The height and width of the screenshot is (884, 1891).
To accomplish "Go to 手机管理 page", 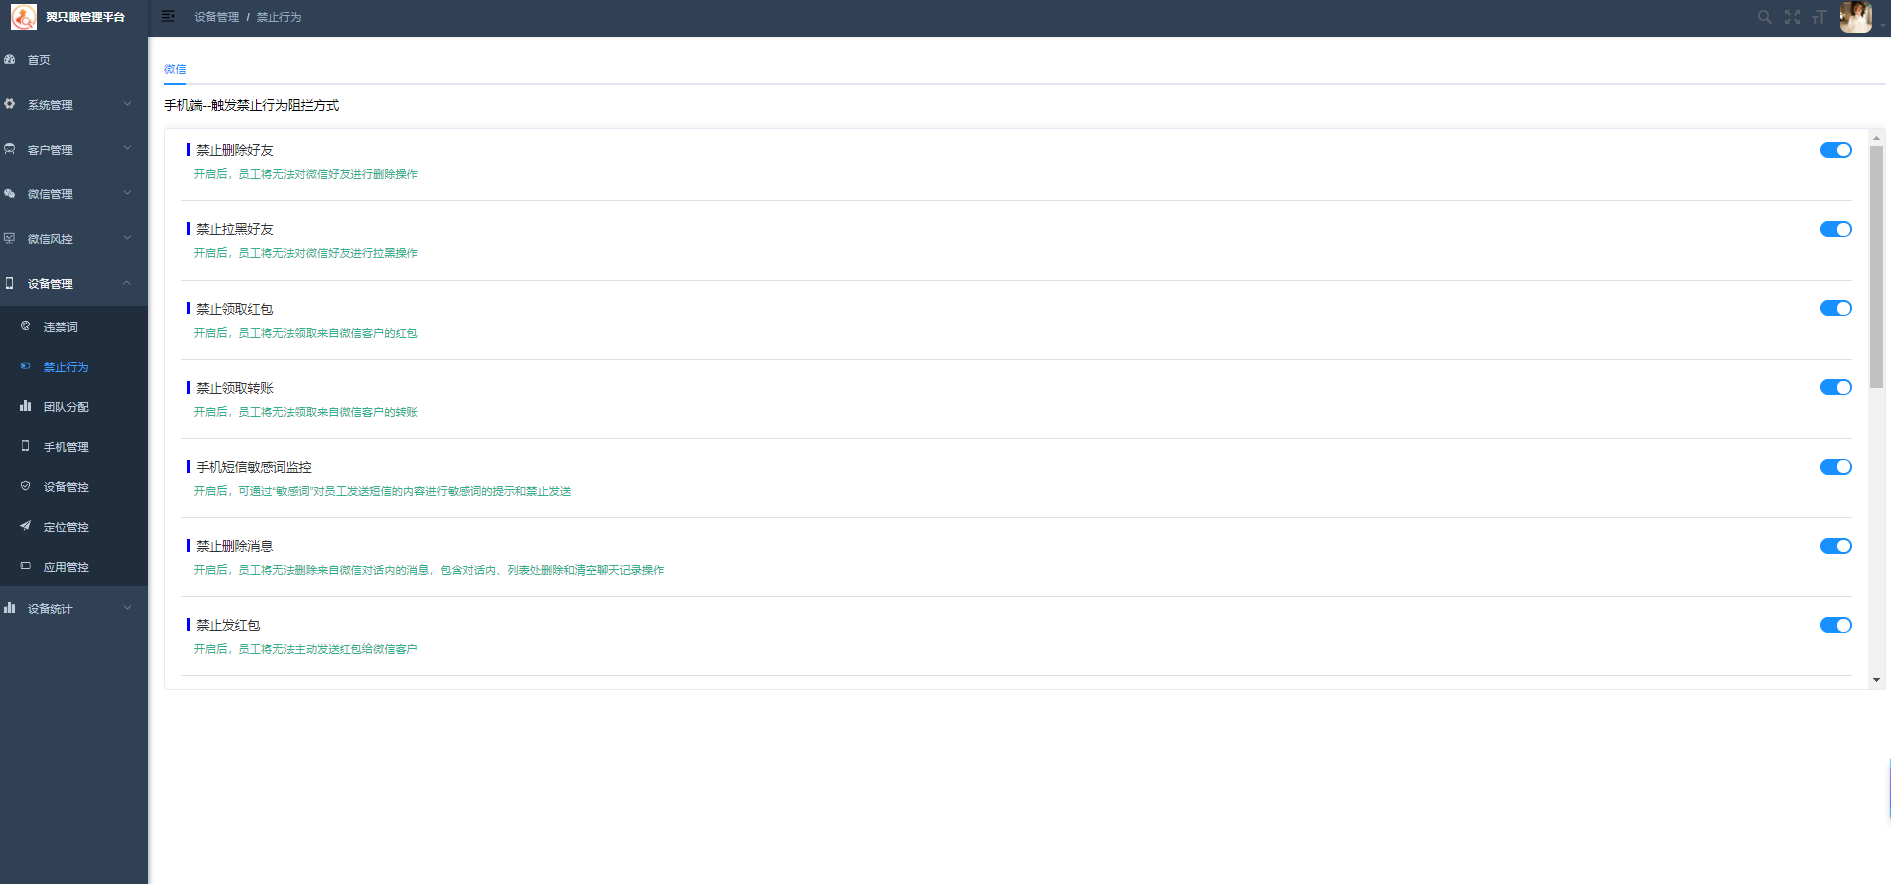I will tap(66, 447).
